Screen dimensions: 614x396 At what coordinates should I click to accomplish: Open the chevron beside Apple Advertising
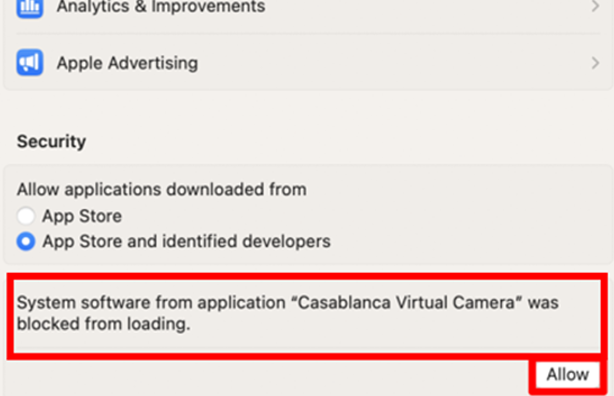(595, 63)
